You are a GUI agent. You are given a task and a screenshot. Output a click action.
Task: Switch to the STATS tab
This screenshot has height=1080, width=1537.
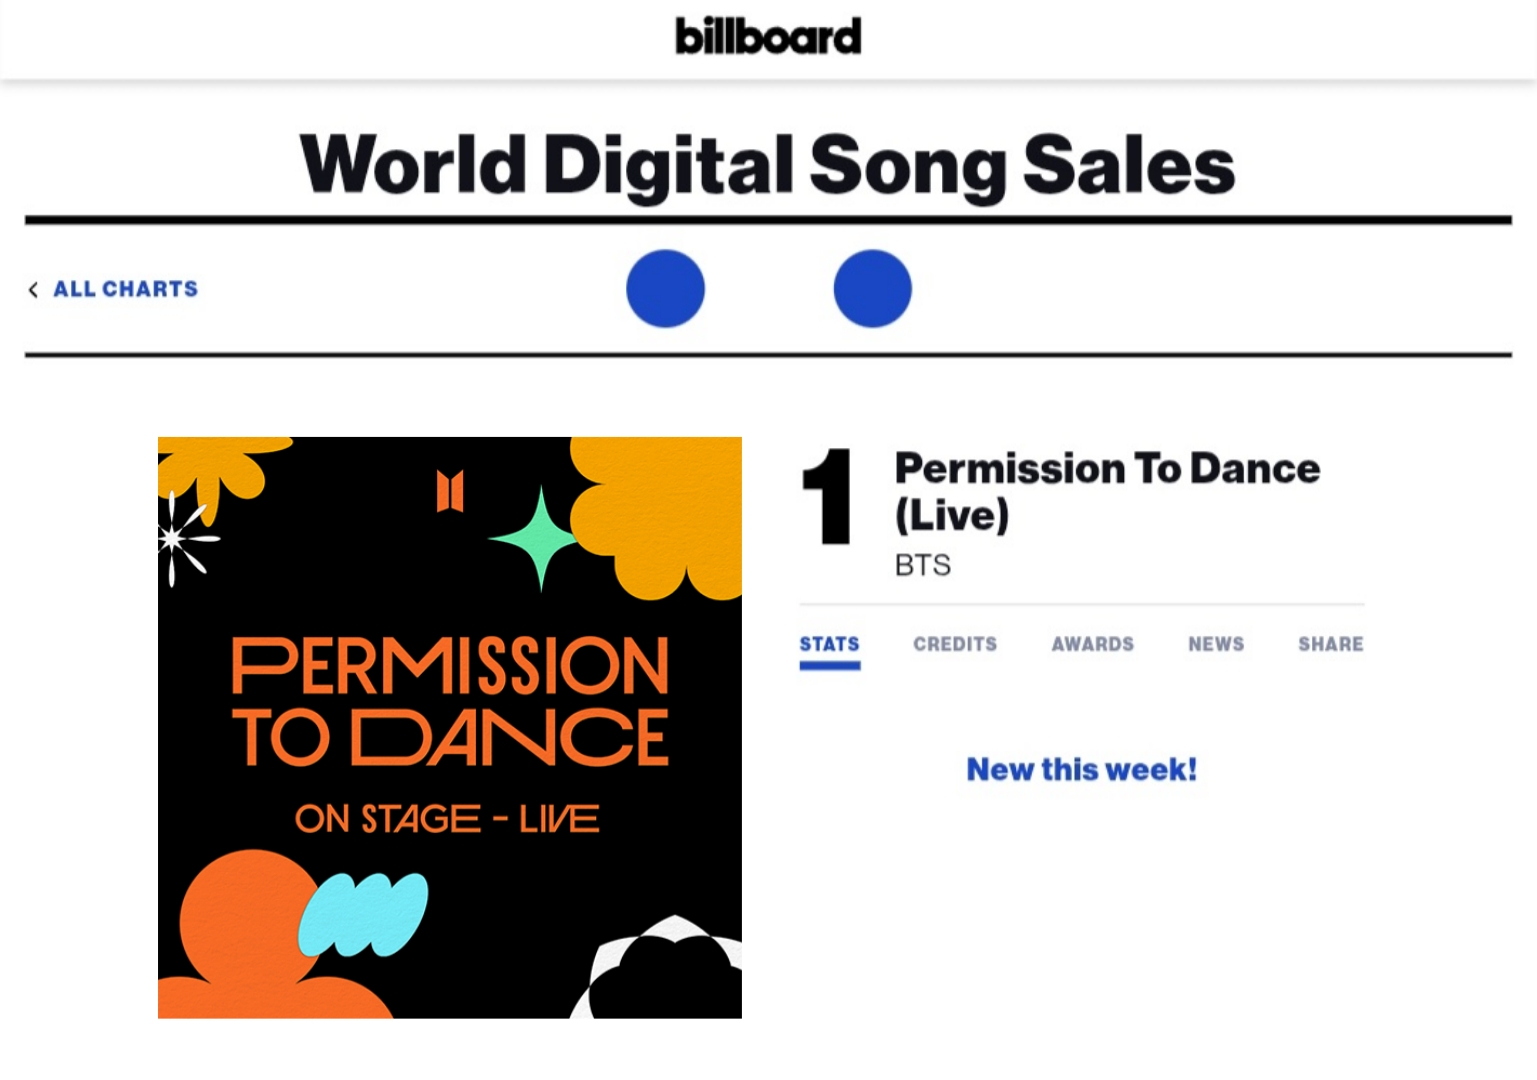click(x=829, y=644)
